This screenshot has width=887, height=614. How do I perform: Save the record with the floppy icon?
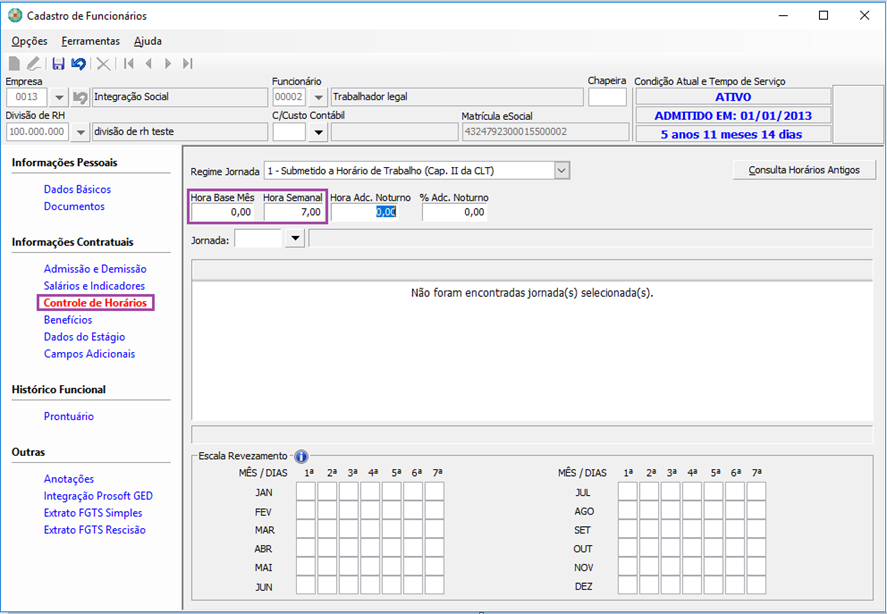(58, 63)
